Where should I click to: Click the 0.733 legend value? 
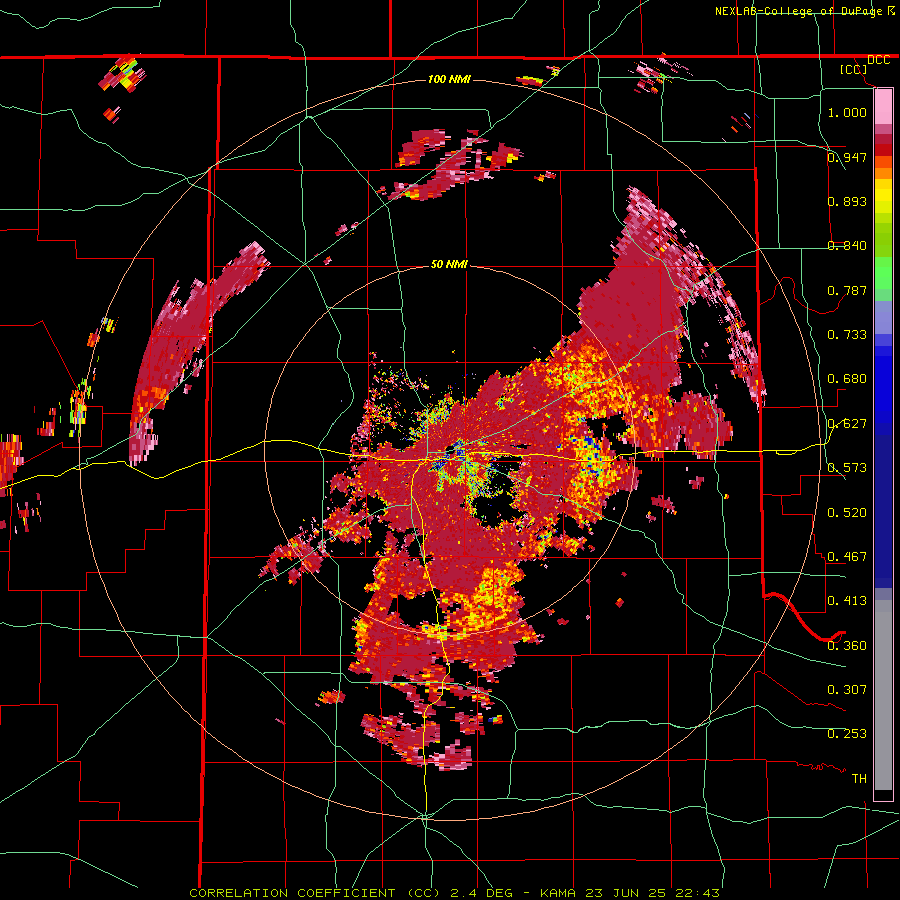847,335
